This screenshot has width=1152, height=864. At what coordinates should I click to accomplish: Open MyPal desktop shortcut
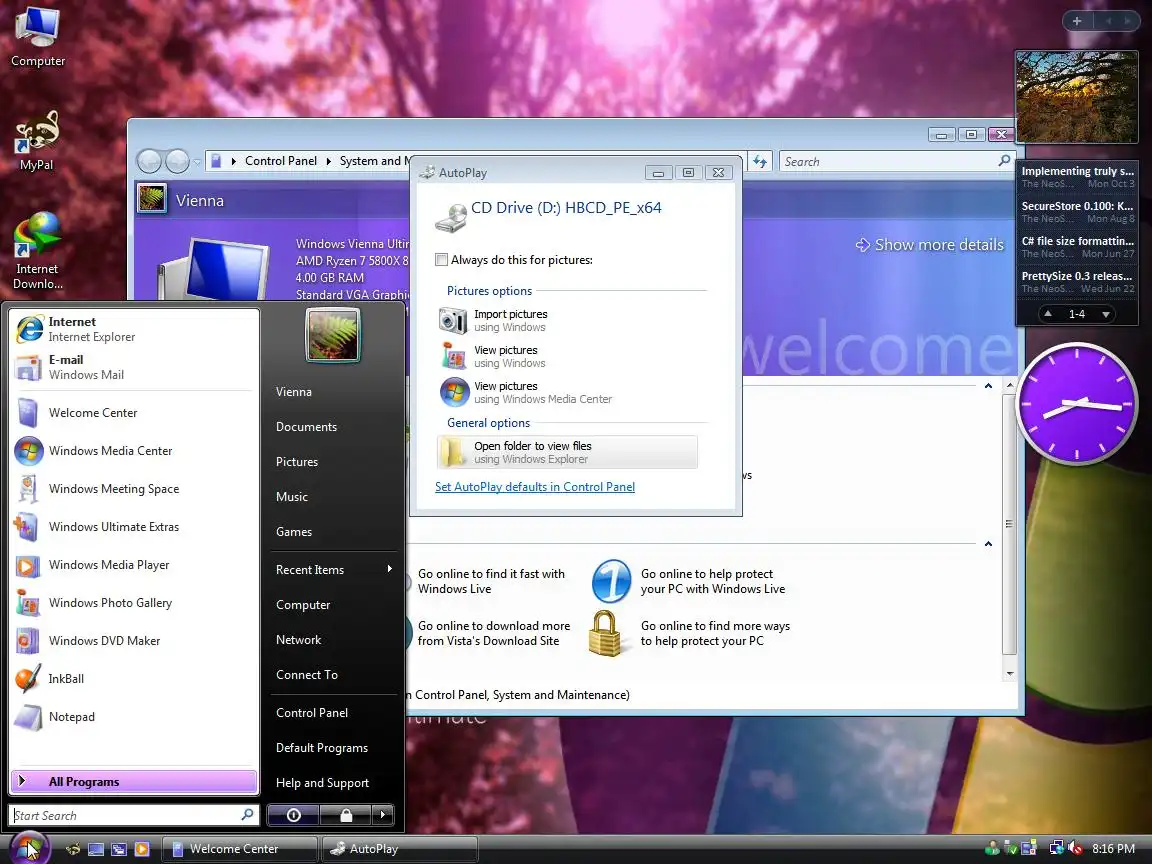tap(37, 141)
